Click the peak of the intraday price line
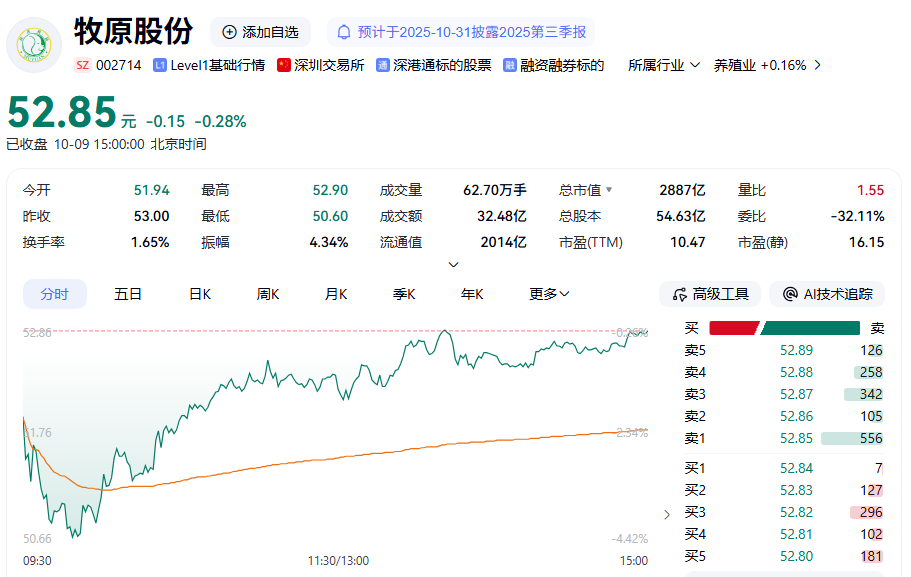This screenshot has height=577, width=911. [x=445, y=331]
